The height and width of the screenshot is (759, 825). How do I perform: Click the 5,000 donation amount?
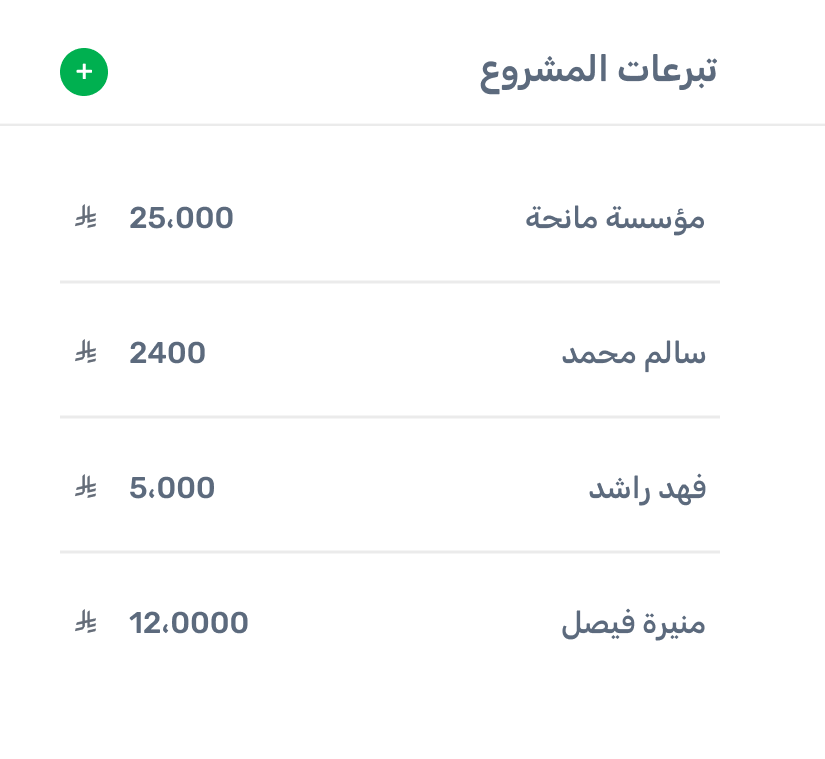[172, 488]
